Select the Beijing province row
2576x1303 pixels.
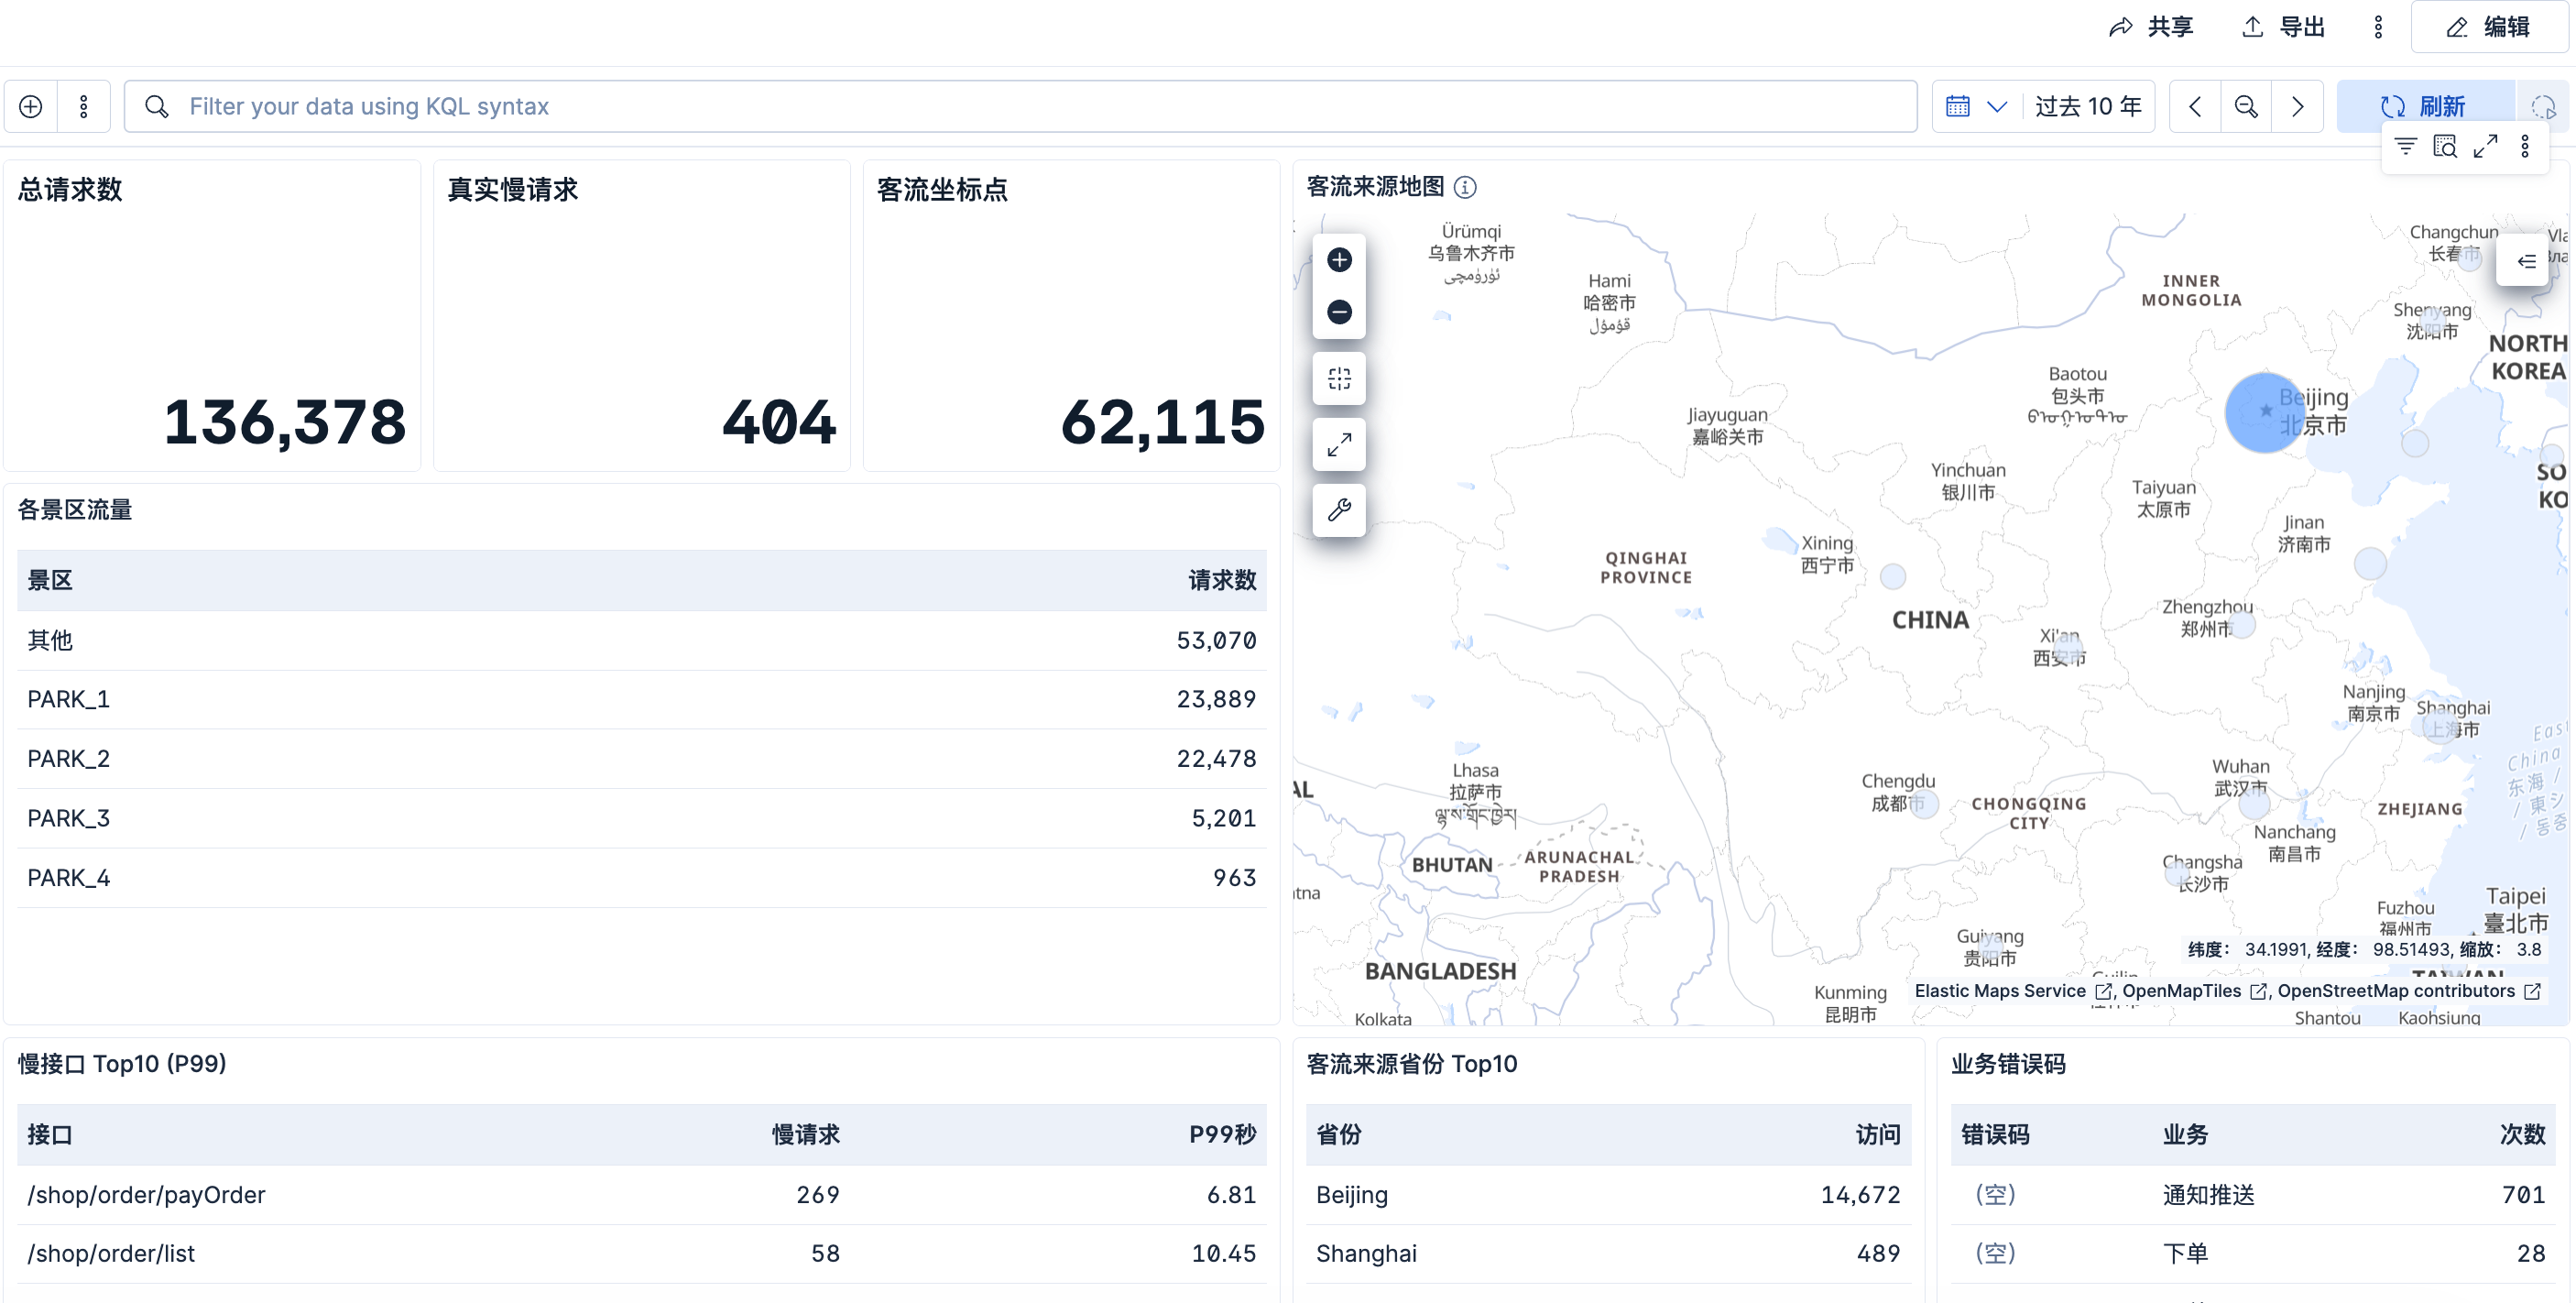point(1608,1195)
